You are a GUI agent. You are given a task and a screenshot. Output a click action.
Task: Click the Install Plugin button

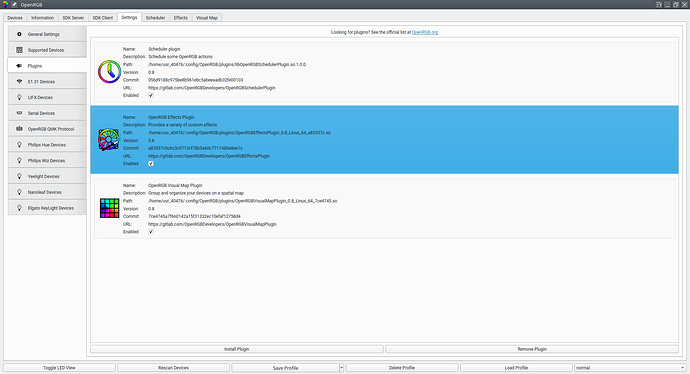click(x=237, y=349)
